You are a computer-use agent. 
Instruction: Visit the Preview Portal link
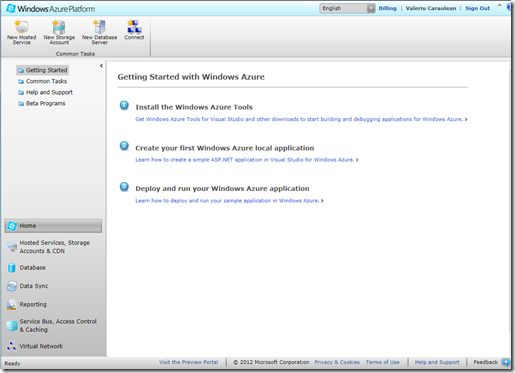click(188, 362)
